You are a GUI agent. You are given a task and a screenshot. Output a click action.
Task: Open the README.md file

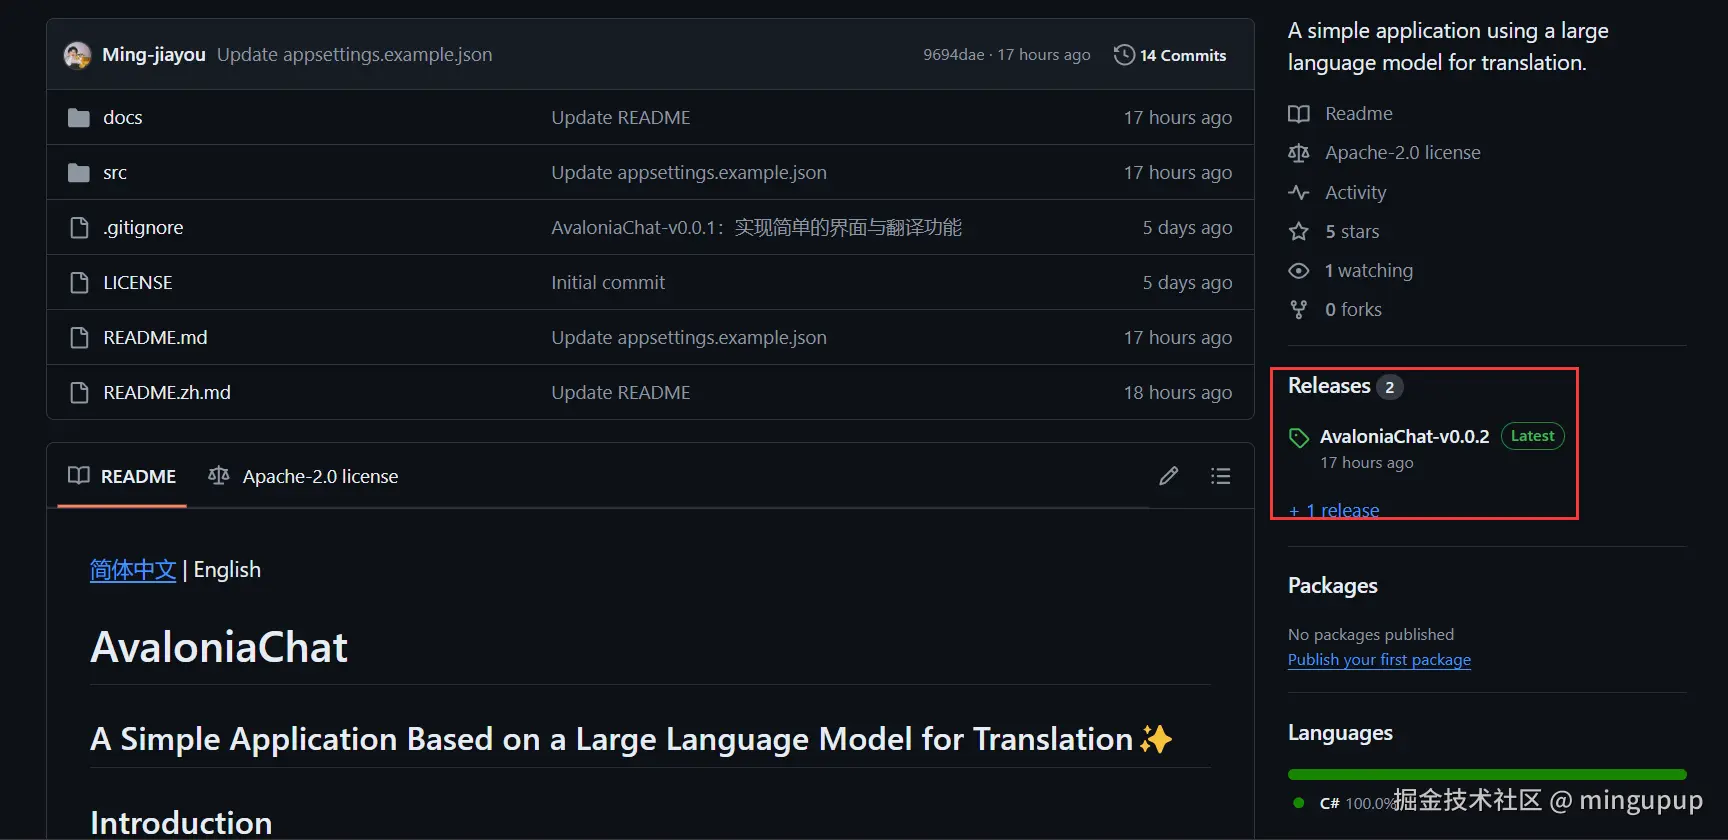(x=155, y=338)
